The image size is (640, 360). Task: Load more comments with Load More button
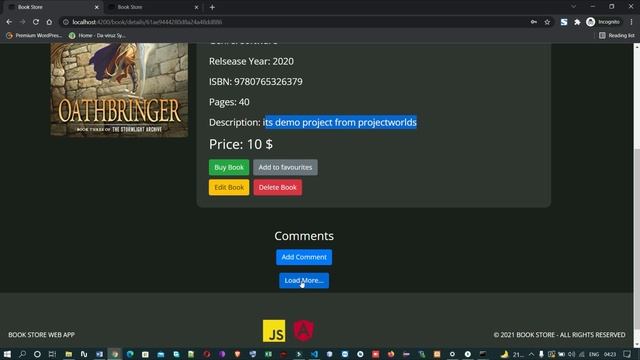point(304,280)
